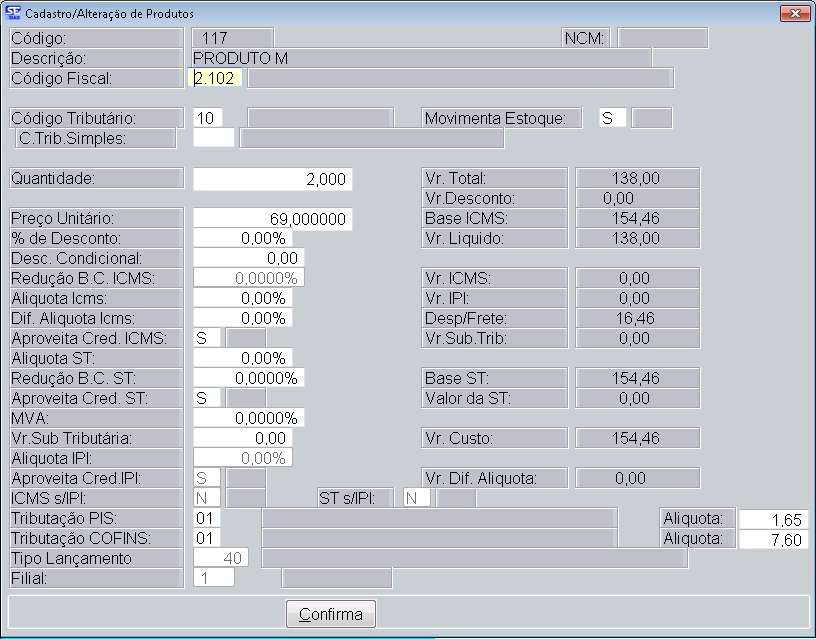Click the Código Fiscal input field
The height and width of the screenshot is (639, 816).
215,78
